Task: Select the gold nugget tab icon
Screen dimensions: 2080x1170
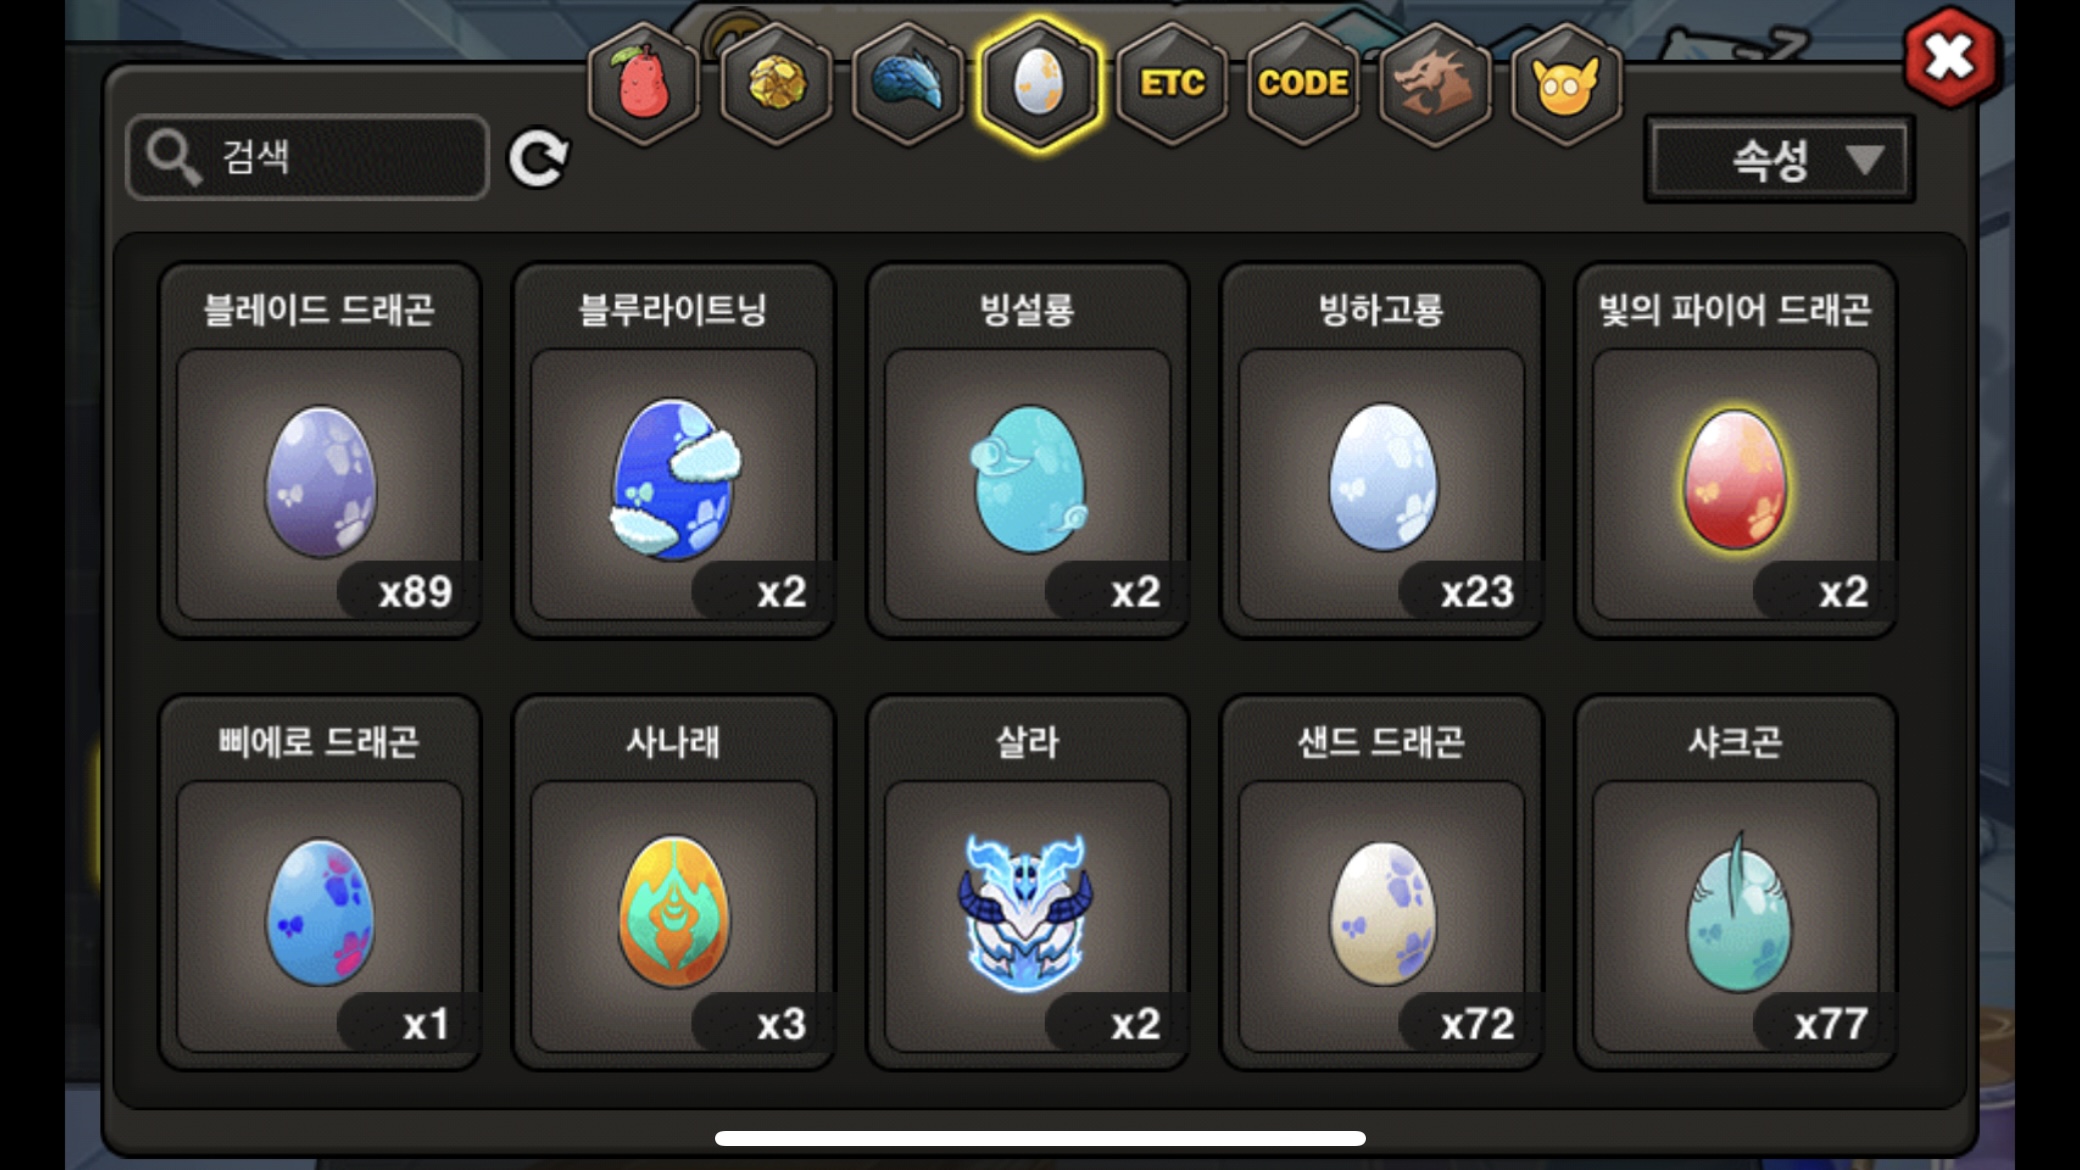Action: click(x=776, y=84)
